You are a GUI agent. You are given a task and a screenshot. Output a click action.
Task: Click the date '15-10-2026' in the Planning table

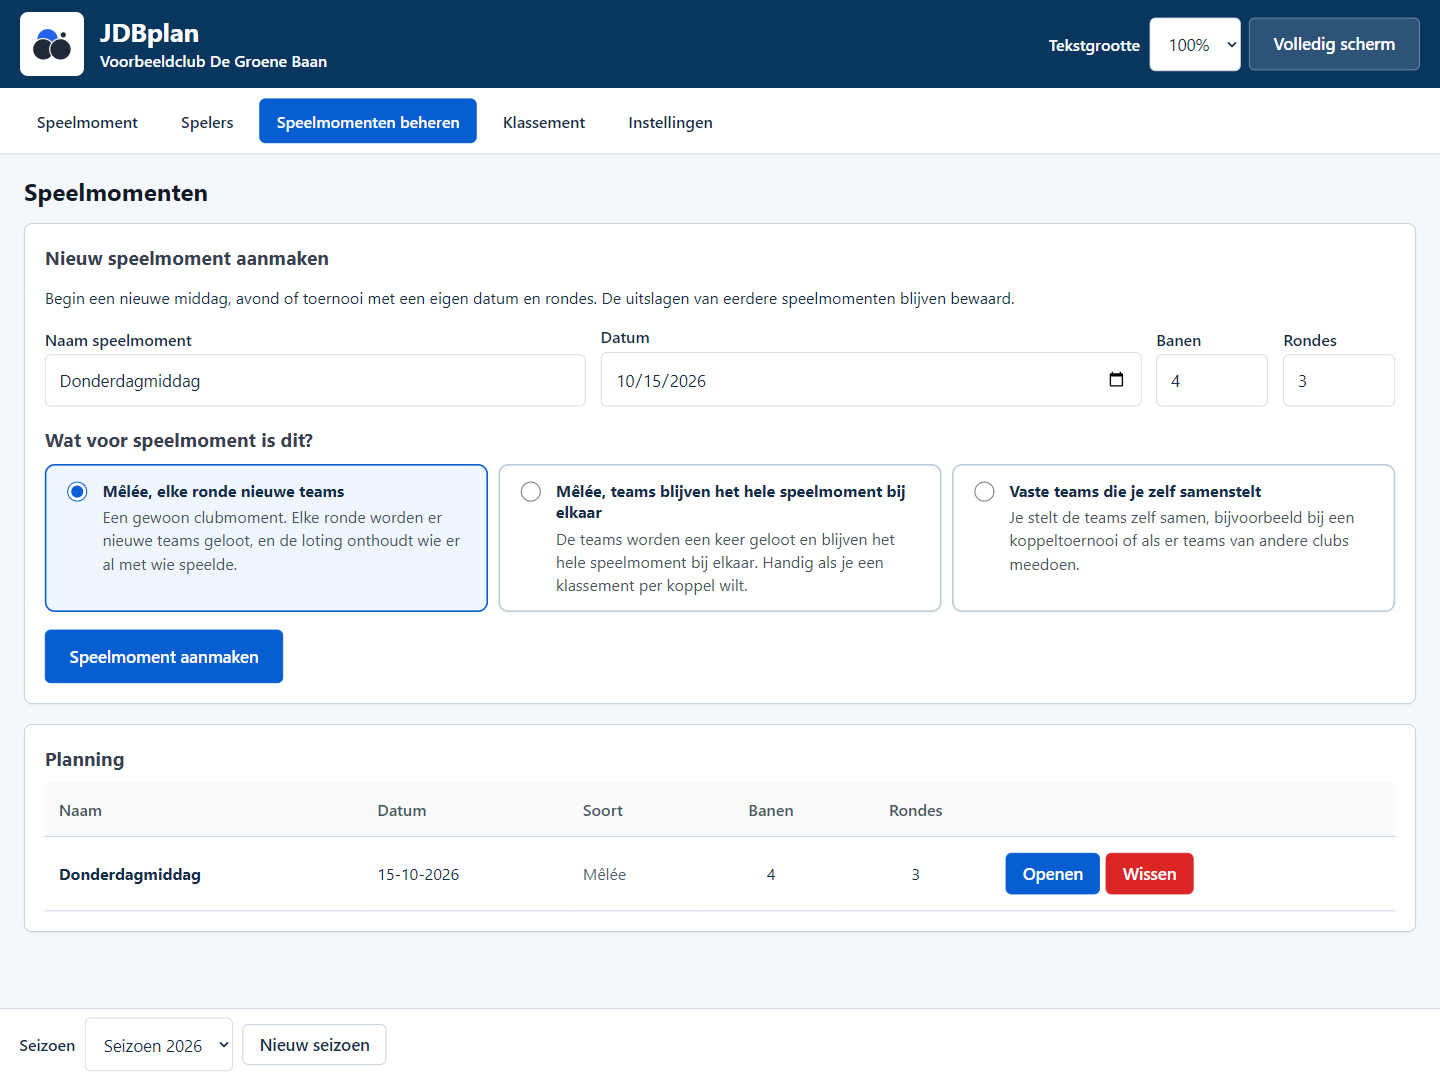418,874
